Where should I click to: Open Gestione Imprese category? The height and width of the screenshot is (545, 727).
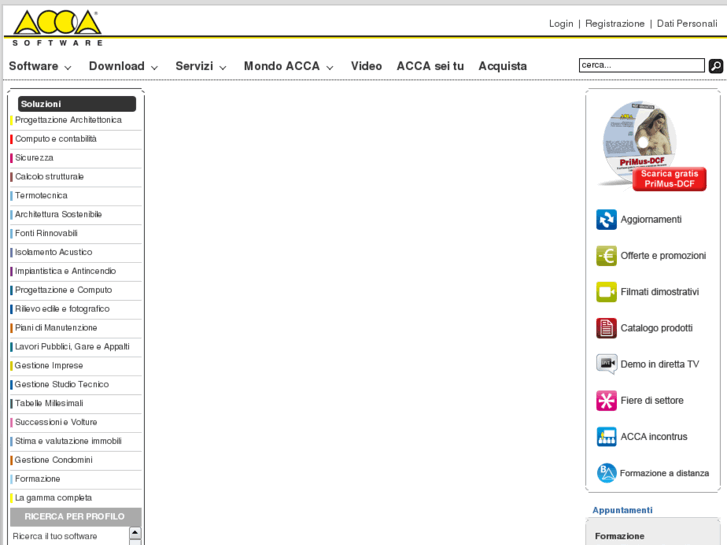pos(49,365)
